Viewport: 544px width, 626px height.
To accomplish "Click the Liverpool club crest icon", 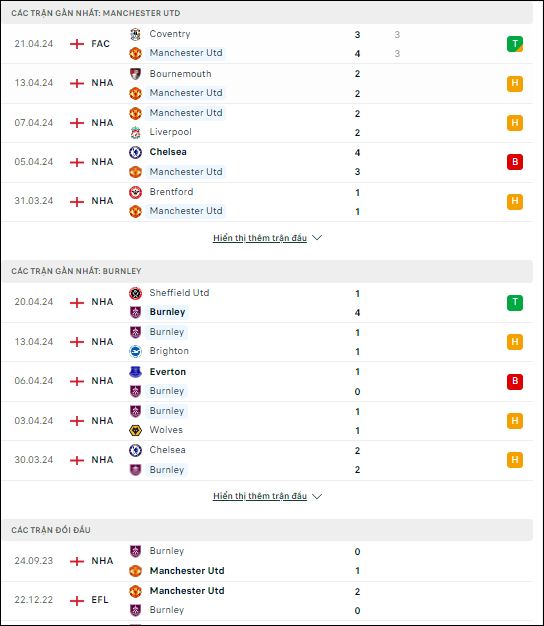I will tap(135, 133).
